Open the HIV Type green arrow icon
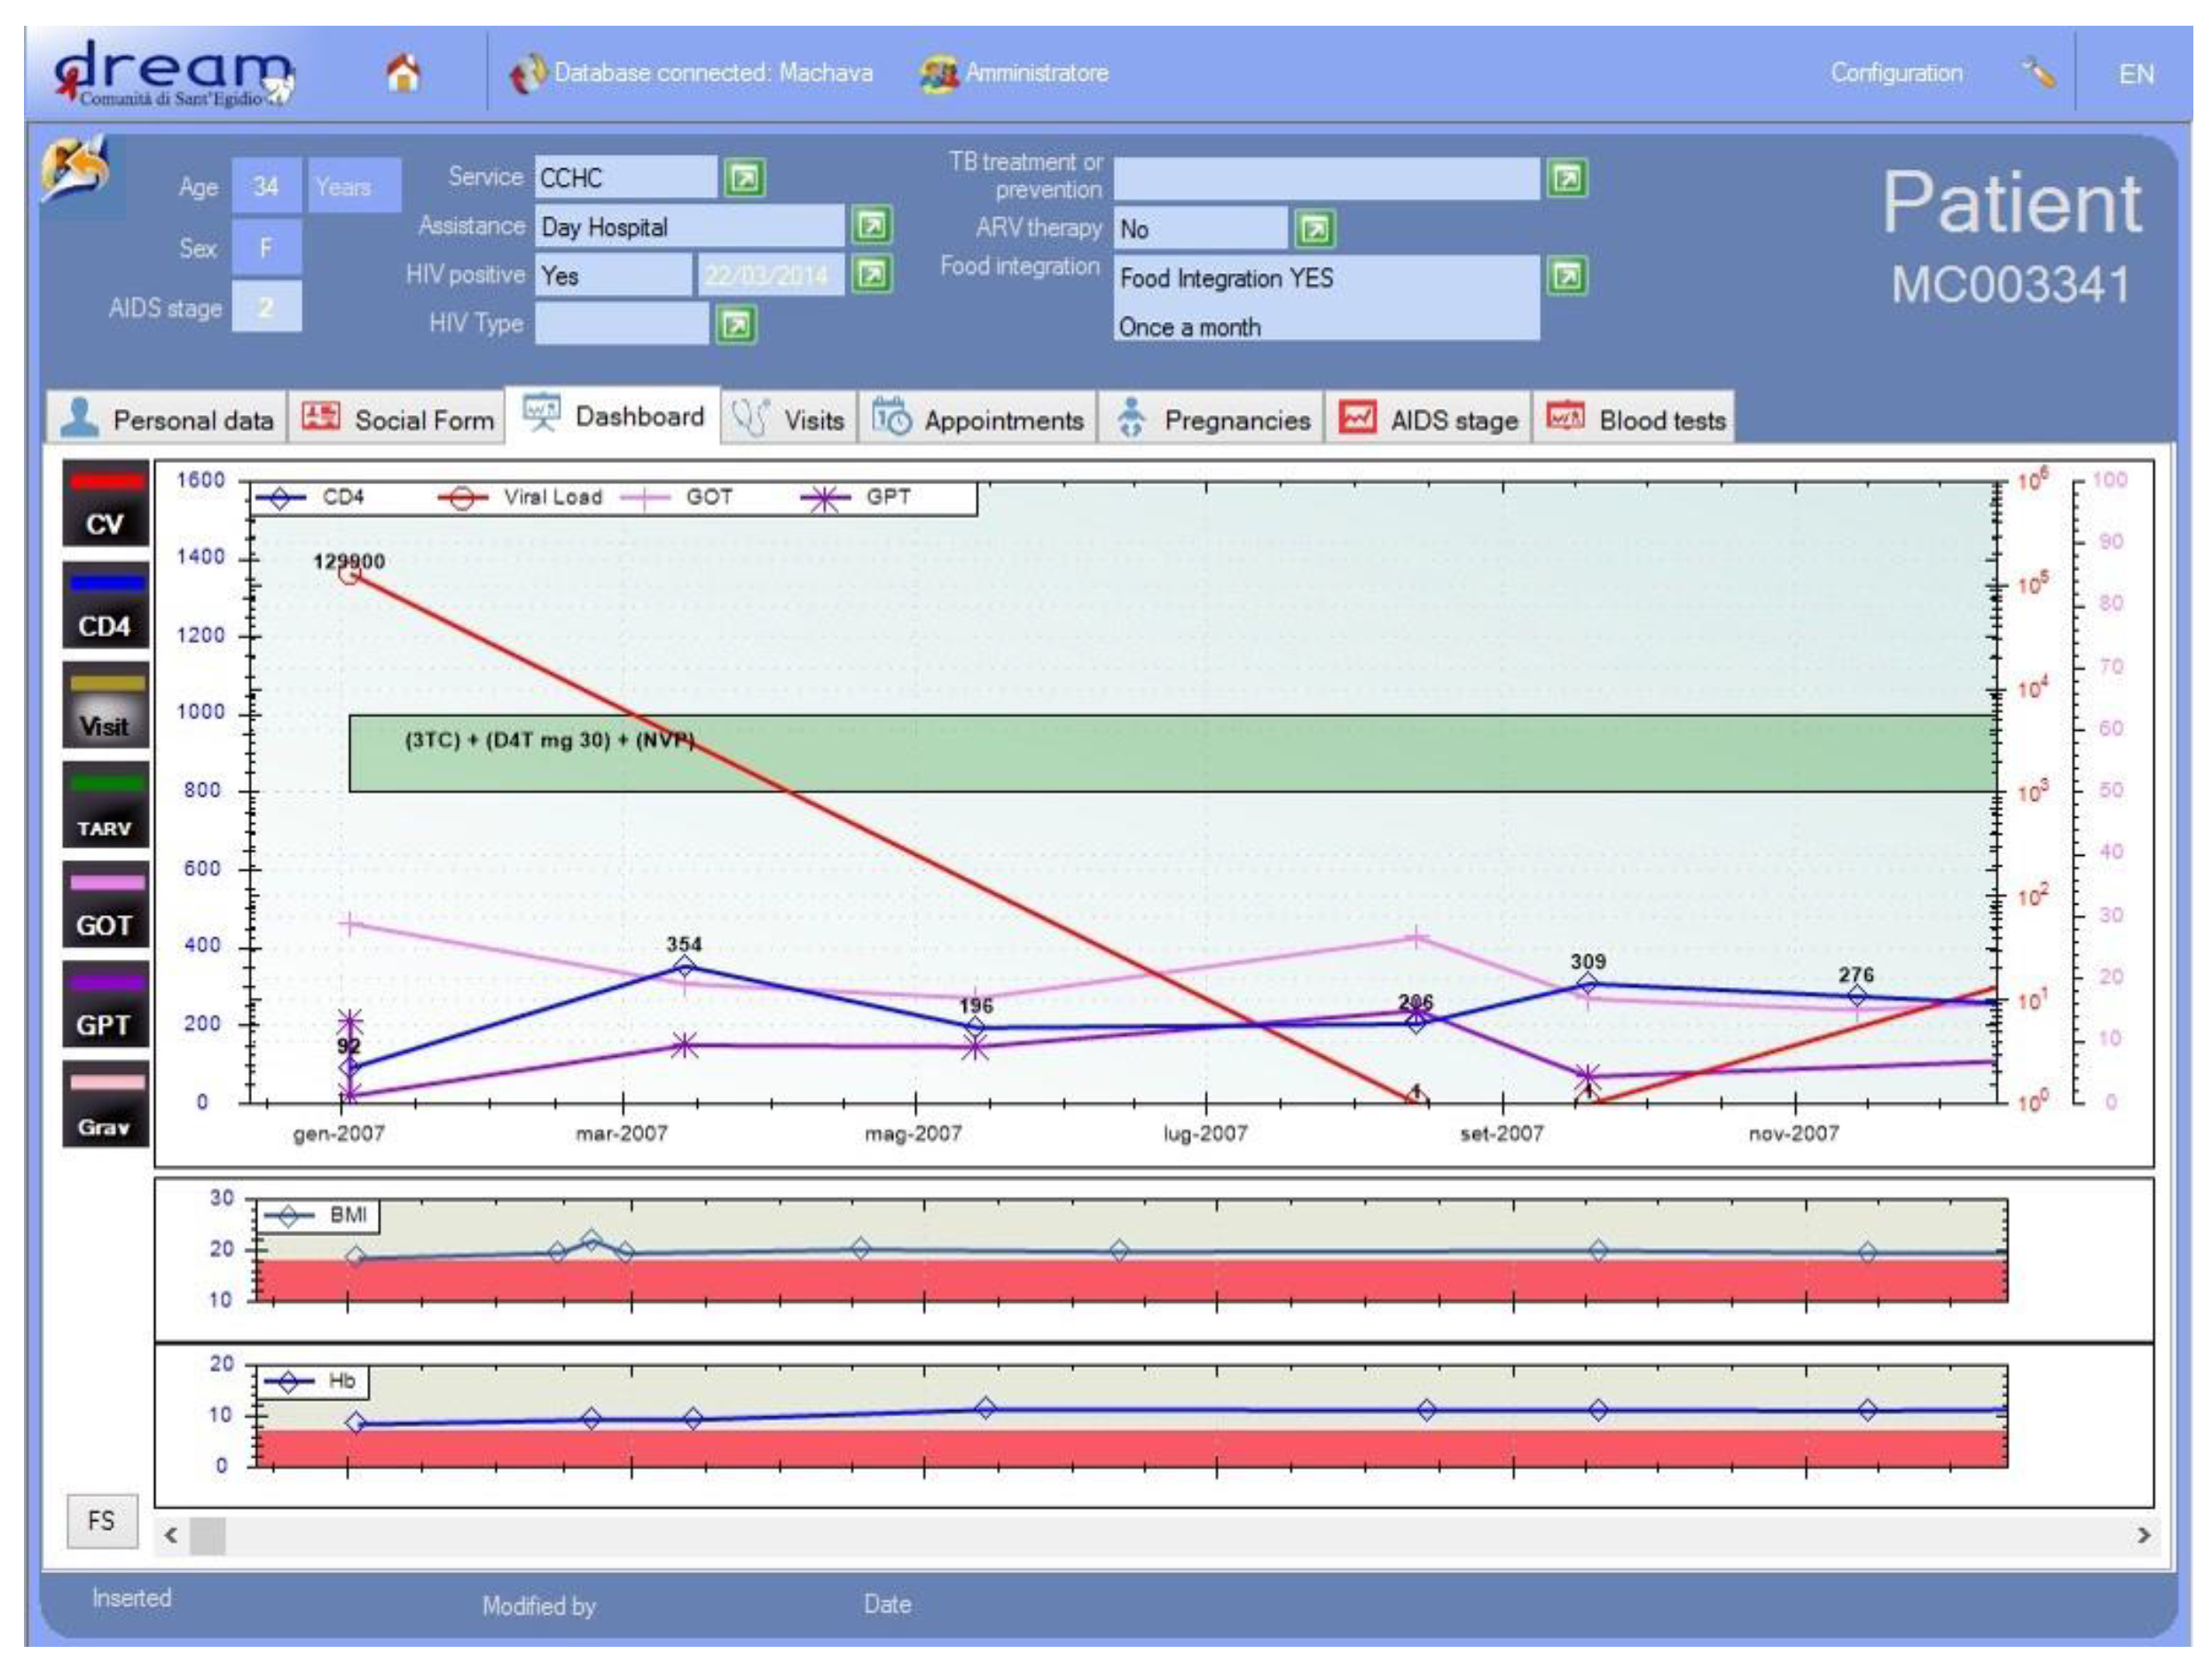This screenshot has height=1677, width=2212. click(x=736, y=325)
